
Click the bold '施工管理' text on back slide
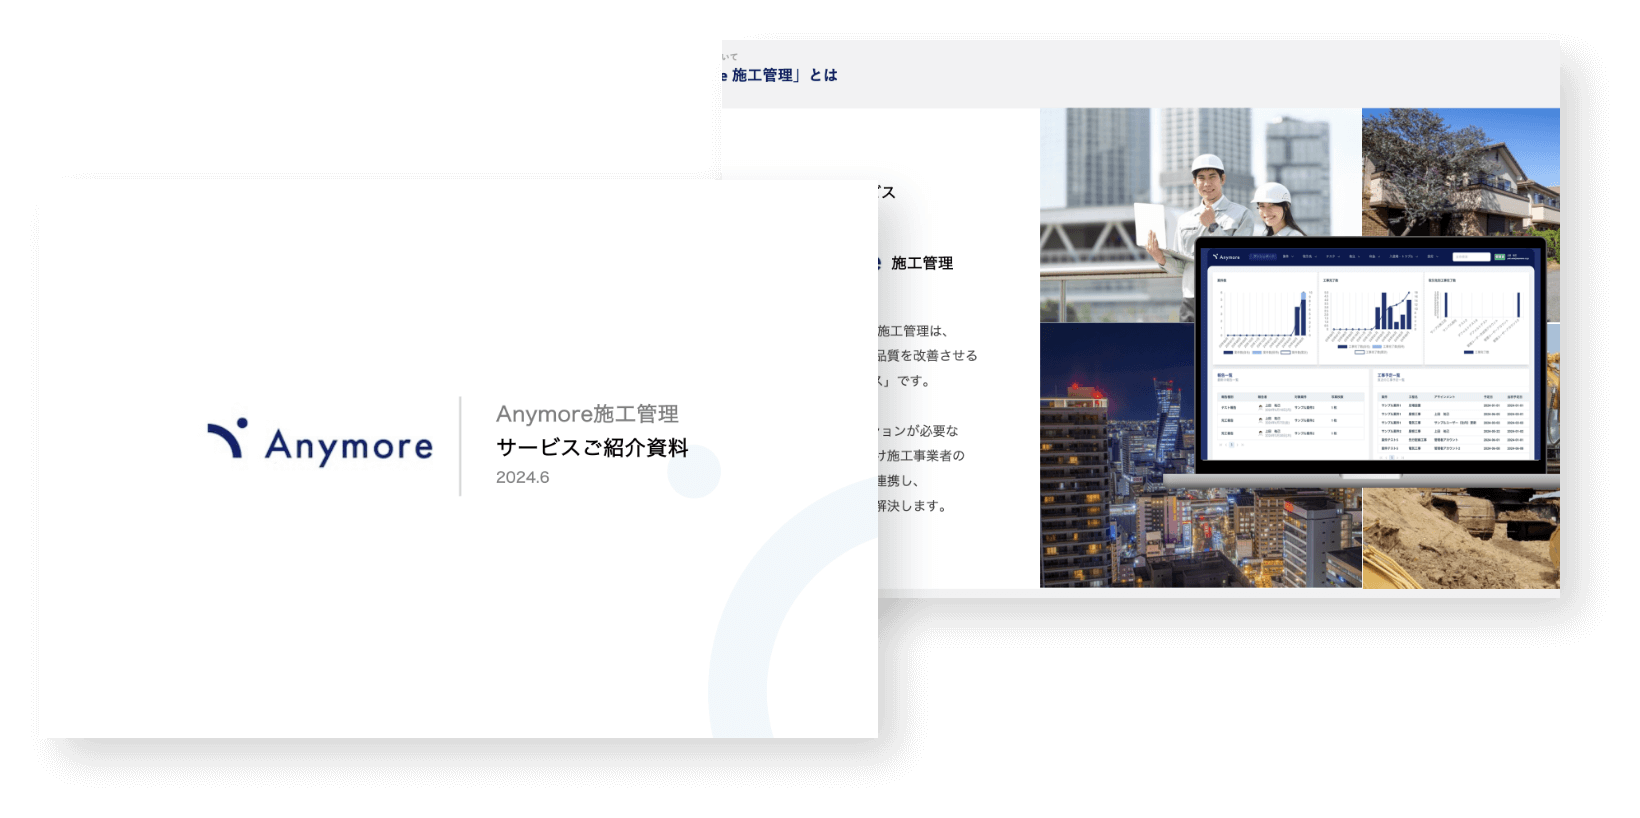point(921,263)
